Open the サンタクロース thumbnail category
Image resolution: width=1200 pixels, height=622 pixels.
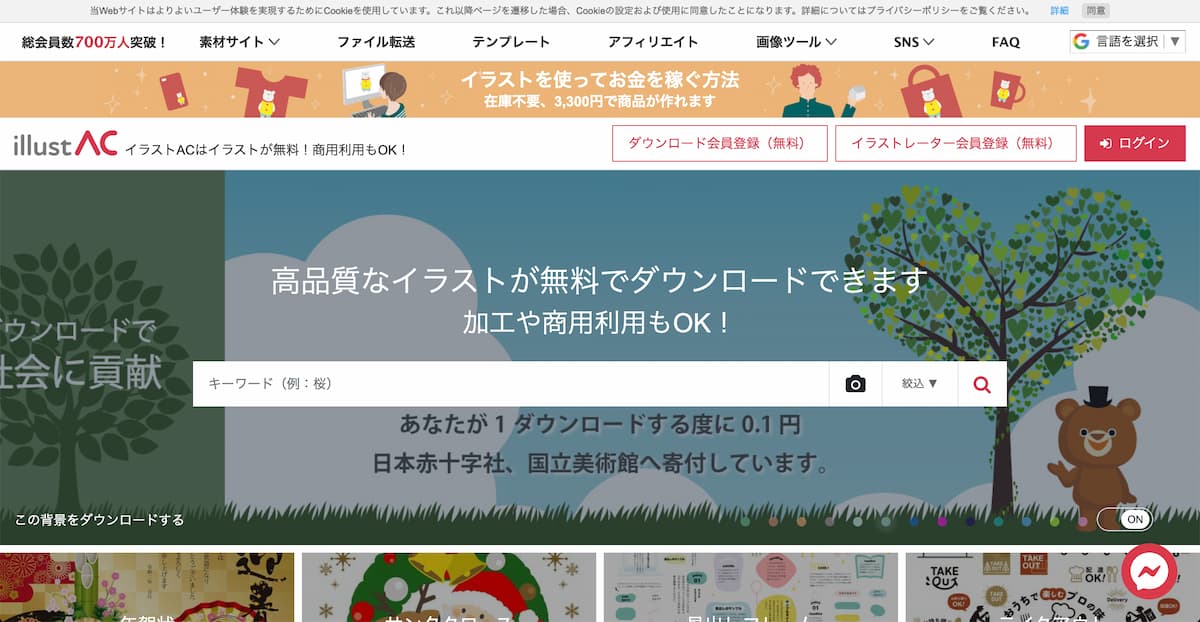449,588
